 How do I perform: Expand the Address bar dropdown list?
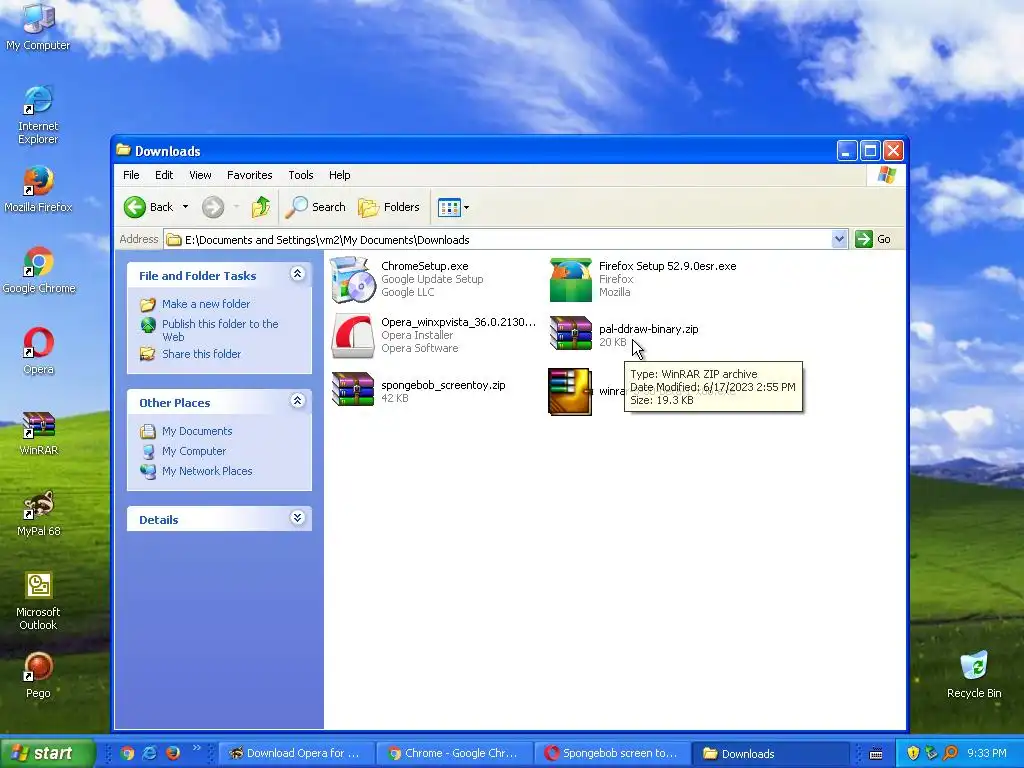[x=839, y=240]
